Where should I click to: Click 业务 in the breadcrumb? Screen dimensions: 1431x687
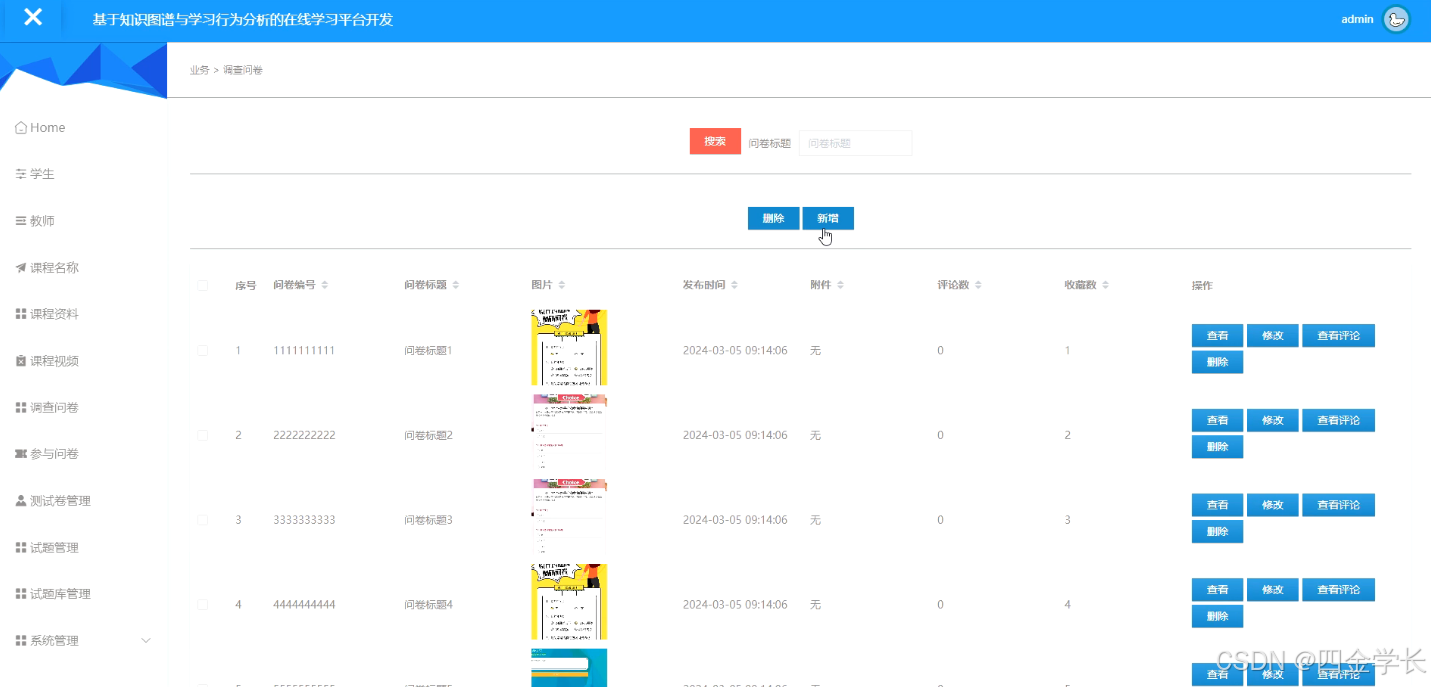pyautogui.click(x=200, y=70)
